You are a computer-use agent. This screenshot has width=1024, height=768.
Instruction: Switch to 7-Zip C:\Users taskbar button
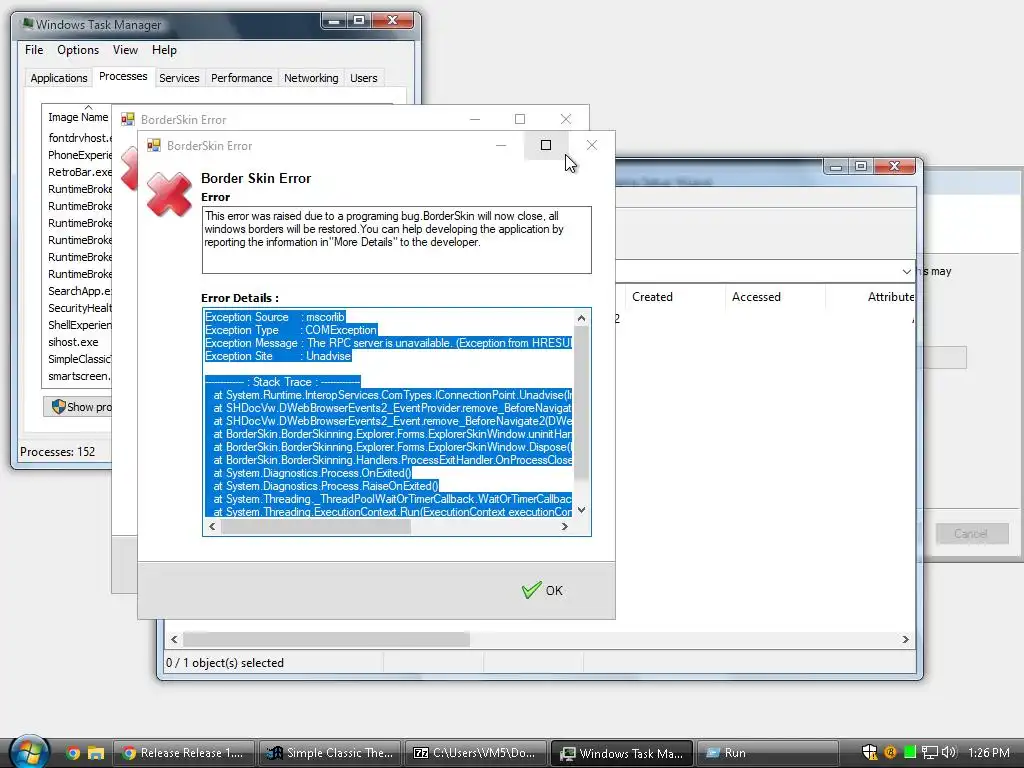[x=476, y=753]
